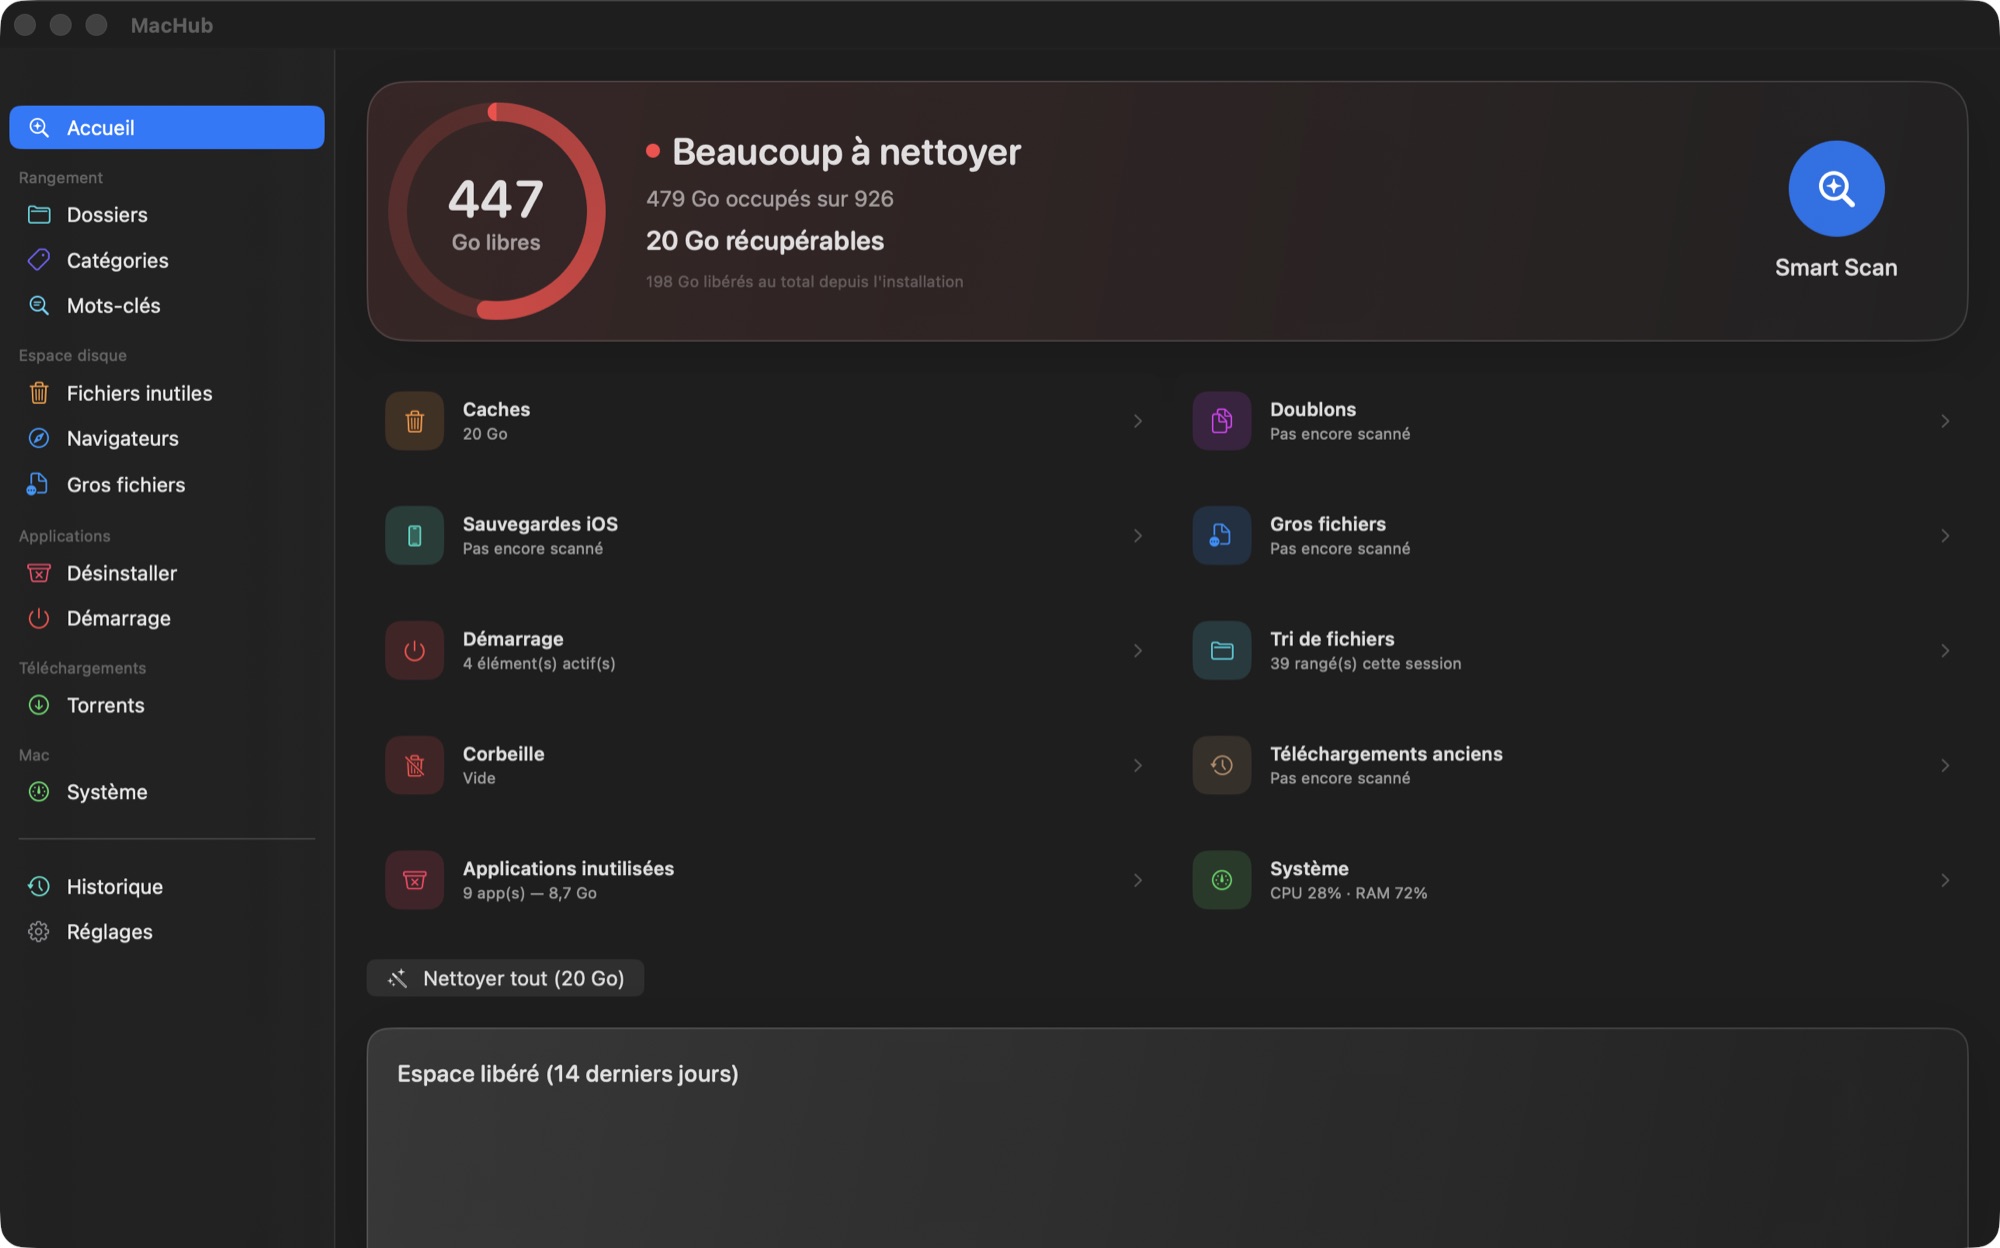Click the Corbeille bin icon tile
The width and height of the screenshot is (2000, 1248).
pos(414,766)
